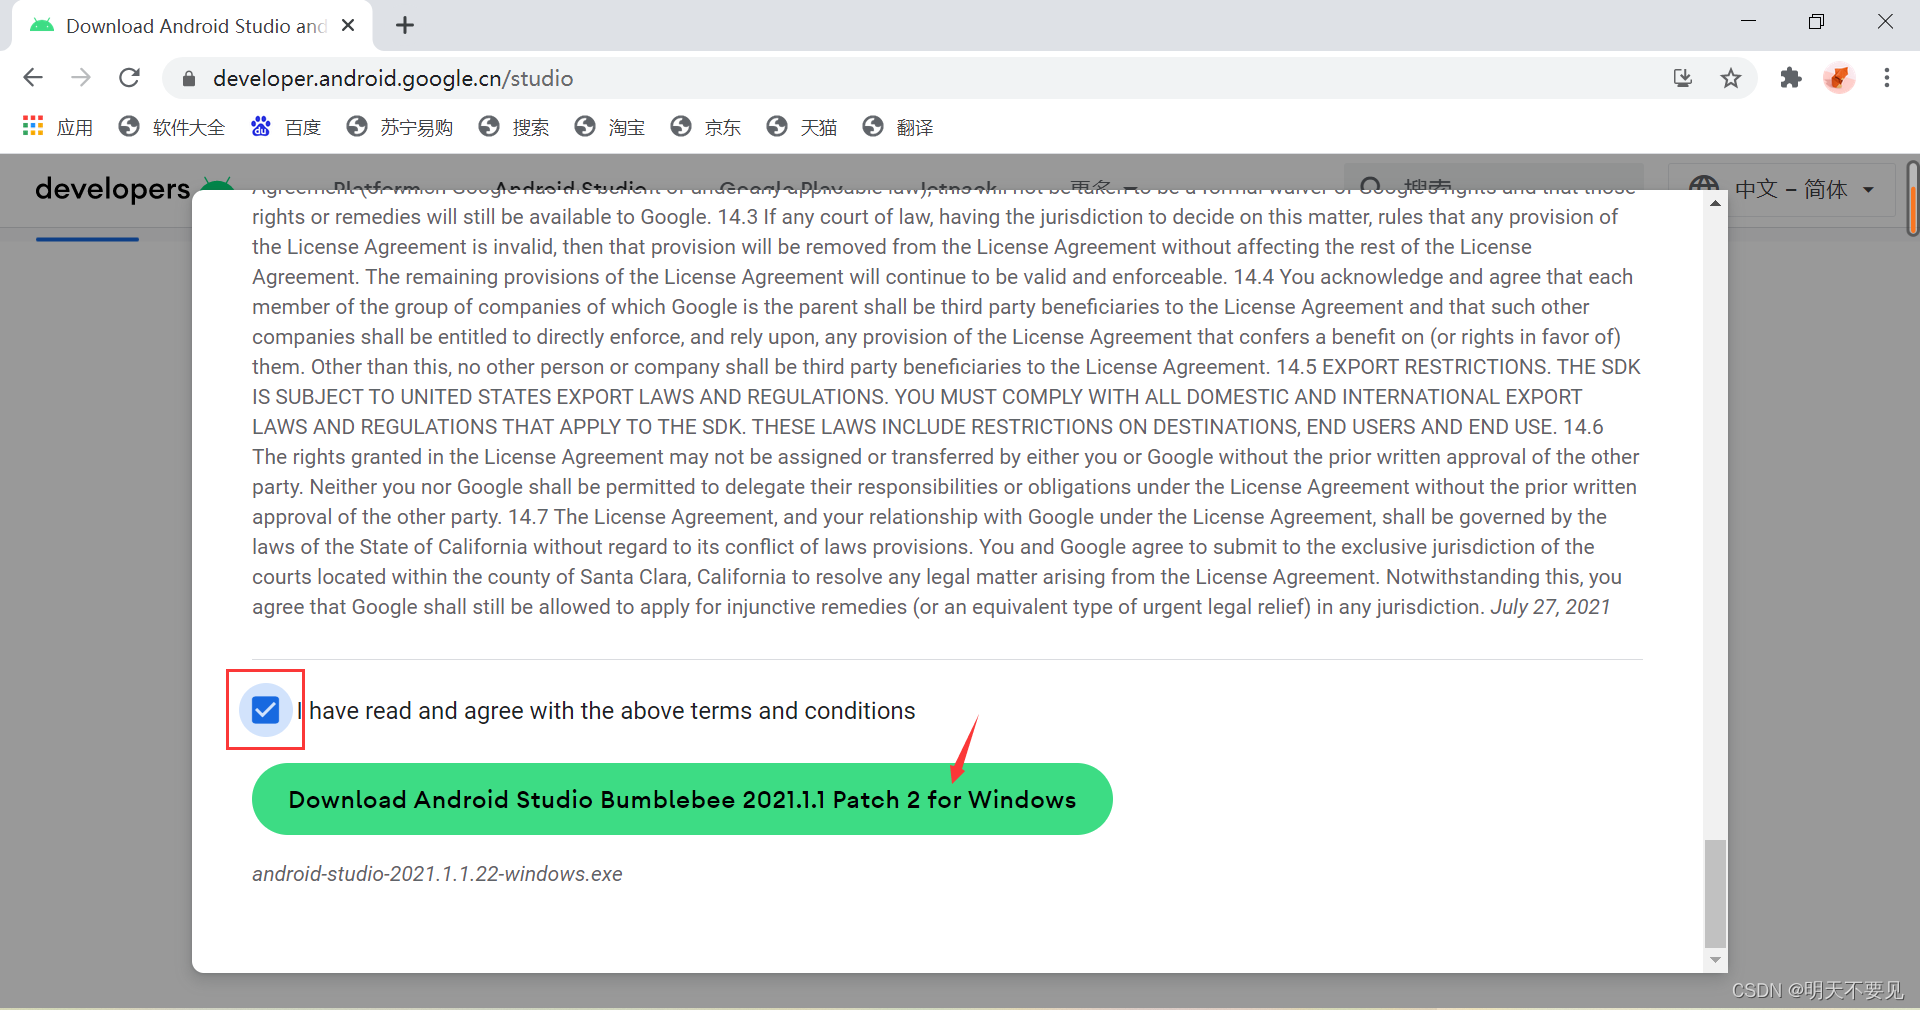Open the 搜索 bookmark
Image resolution: width=1920 pixels, height=1010 pixels.
[513, 127]
